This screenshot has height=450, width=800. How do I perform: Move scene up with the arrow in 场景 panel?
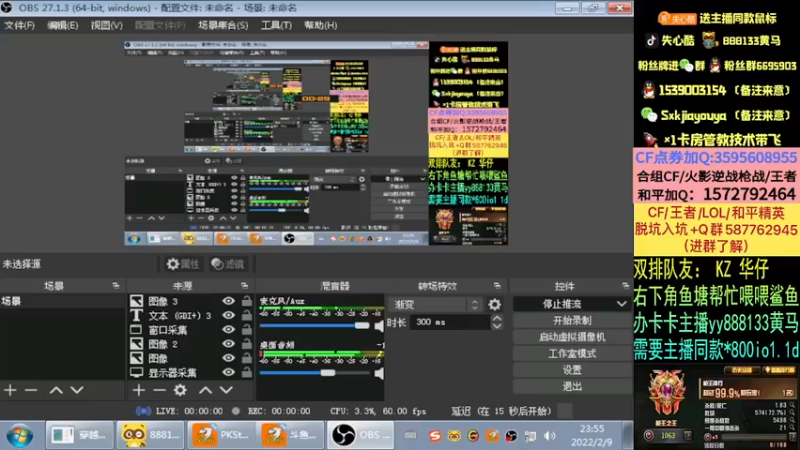[56, 390]
